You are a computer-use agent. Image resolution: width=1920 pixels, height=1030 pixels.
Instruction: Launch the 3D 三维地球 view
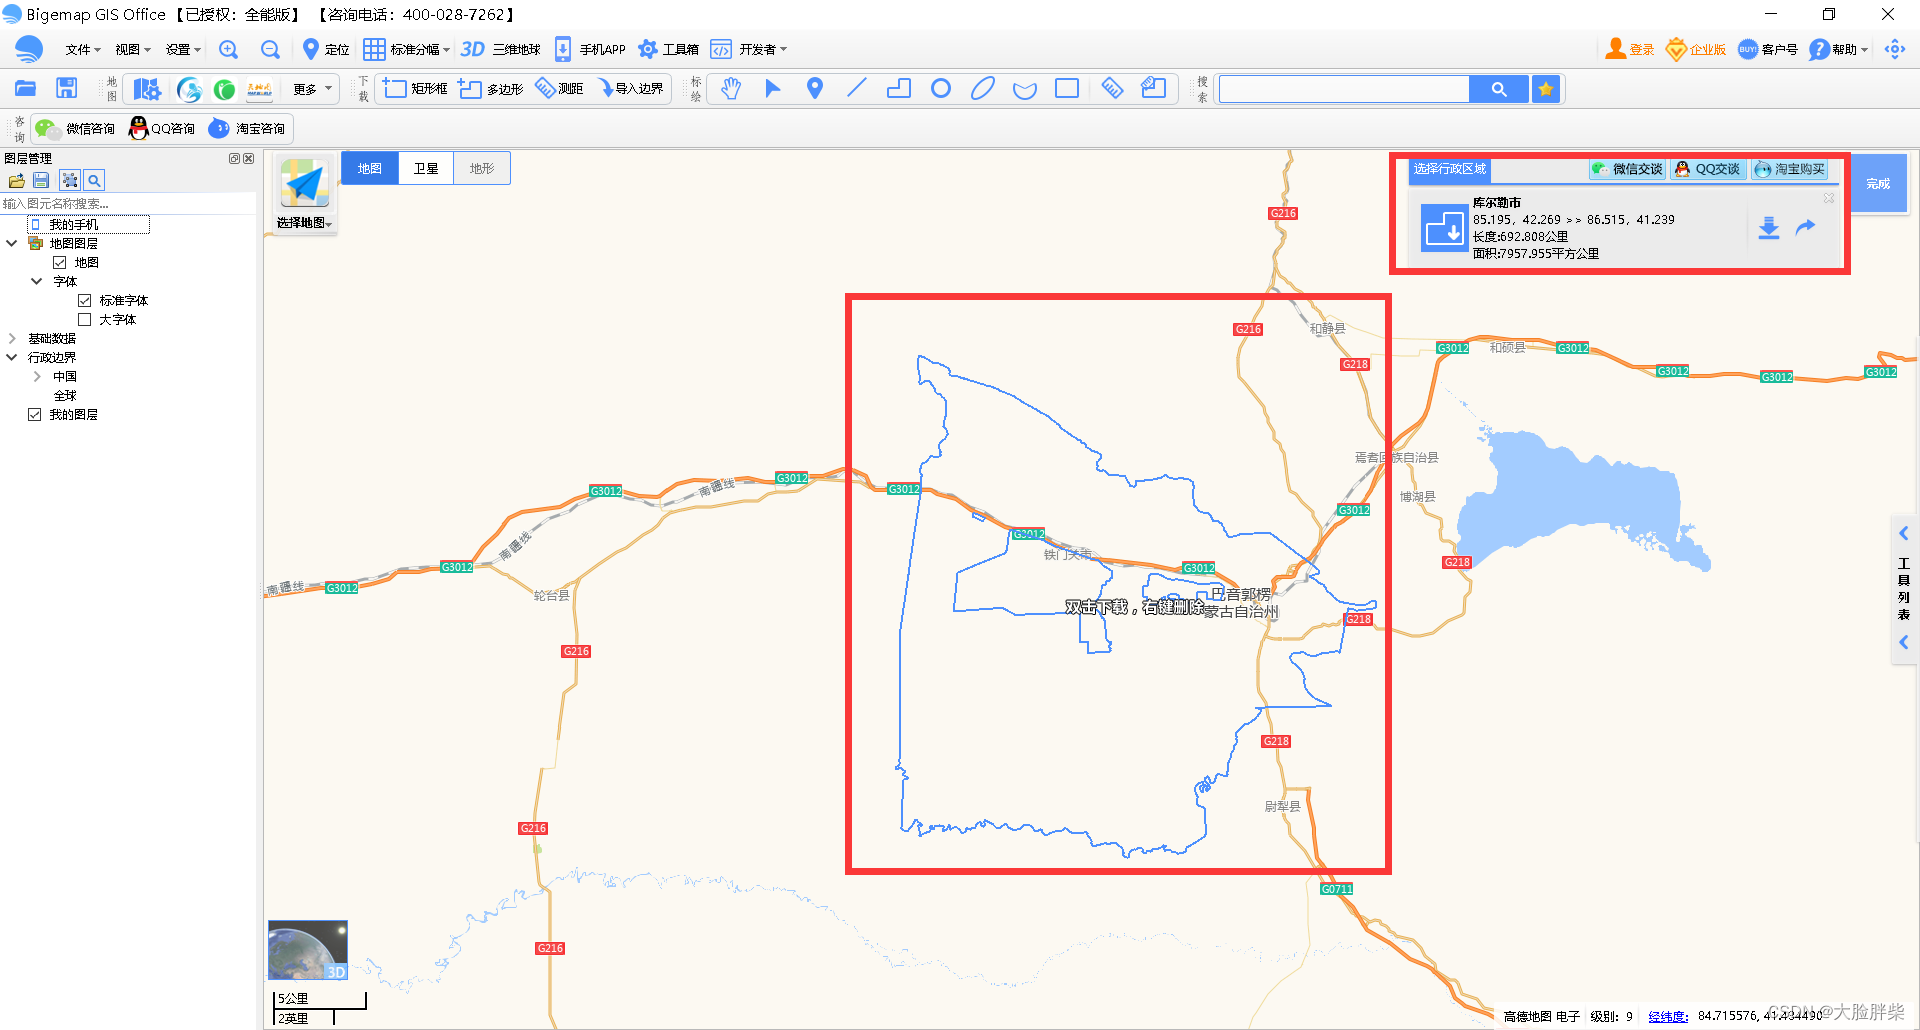[500, 49]
